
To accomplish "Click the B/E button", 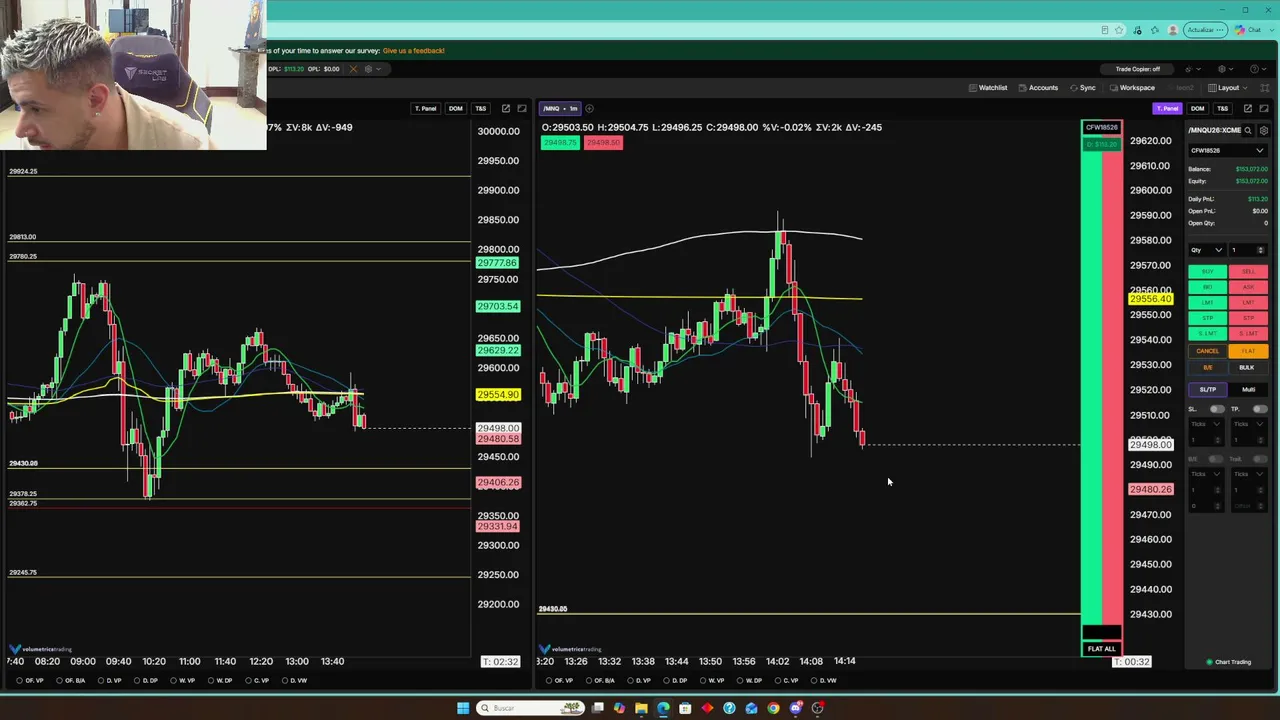I will [x=1207, y=367].
